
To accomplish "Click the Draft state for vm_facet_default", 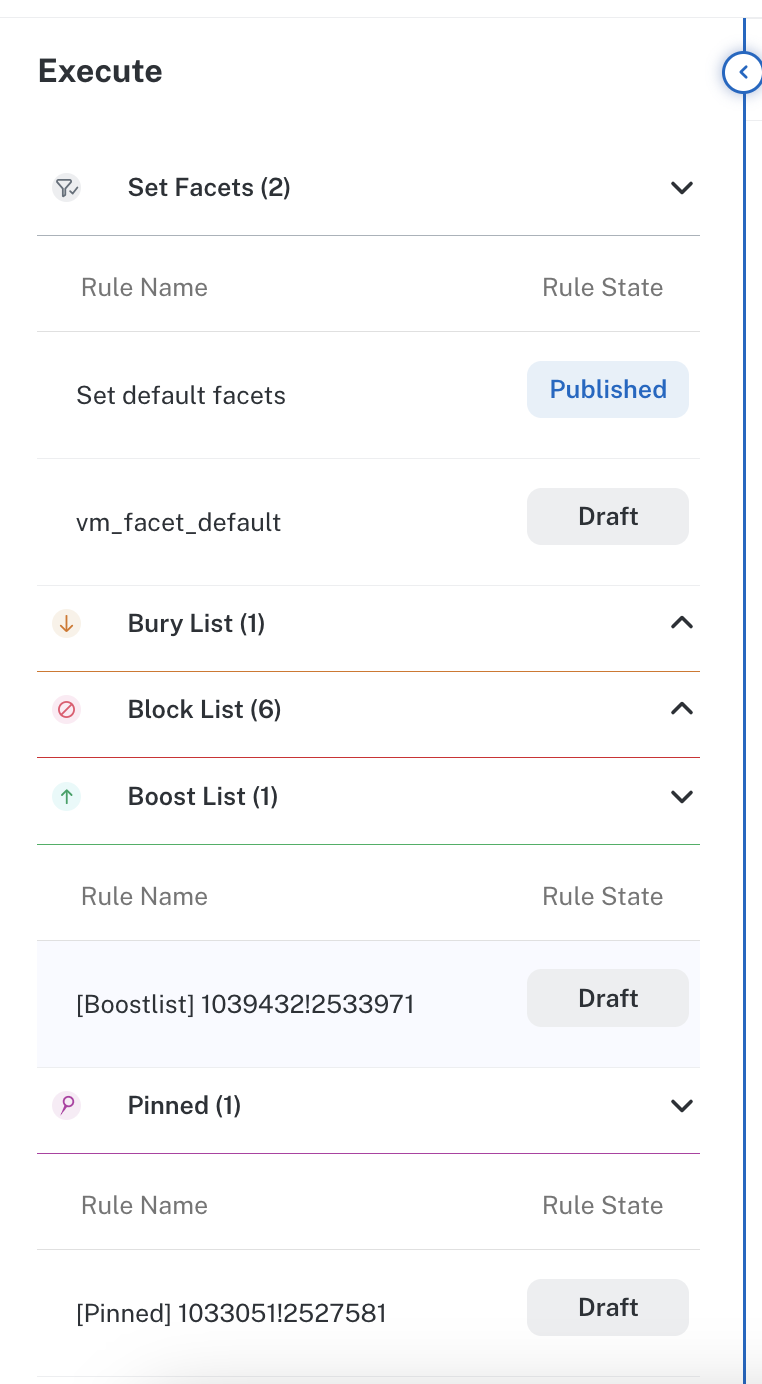I will (x=608, y=516).
